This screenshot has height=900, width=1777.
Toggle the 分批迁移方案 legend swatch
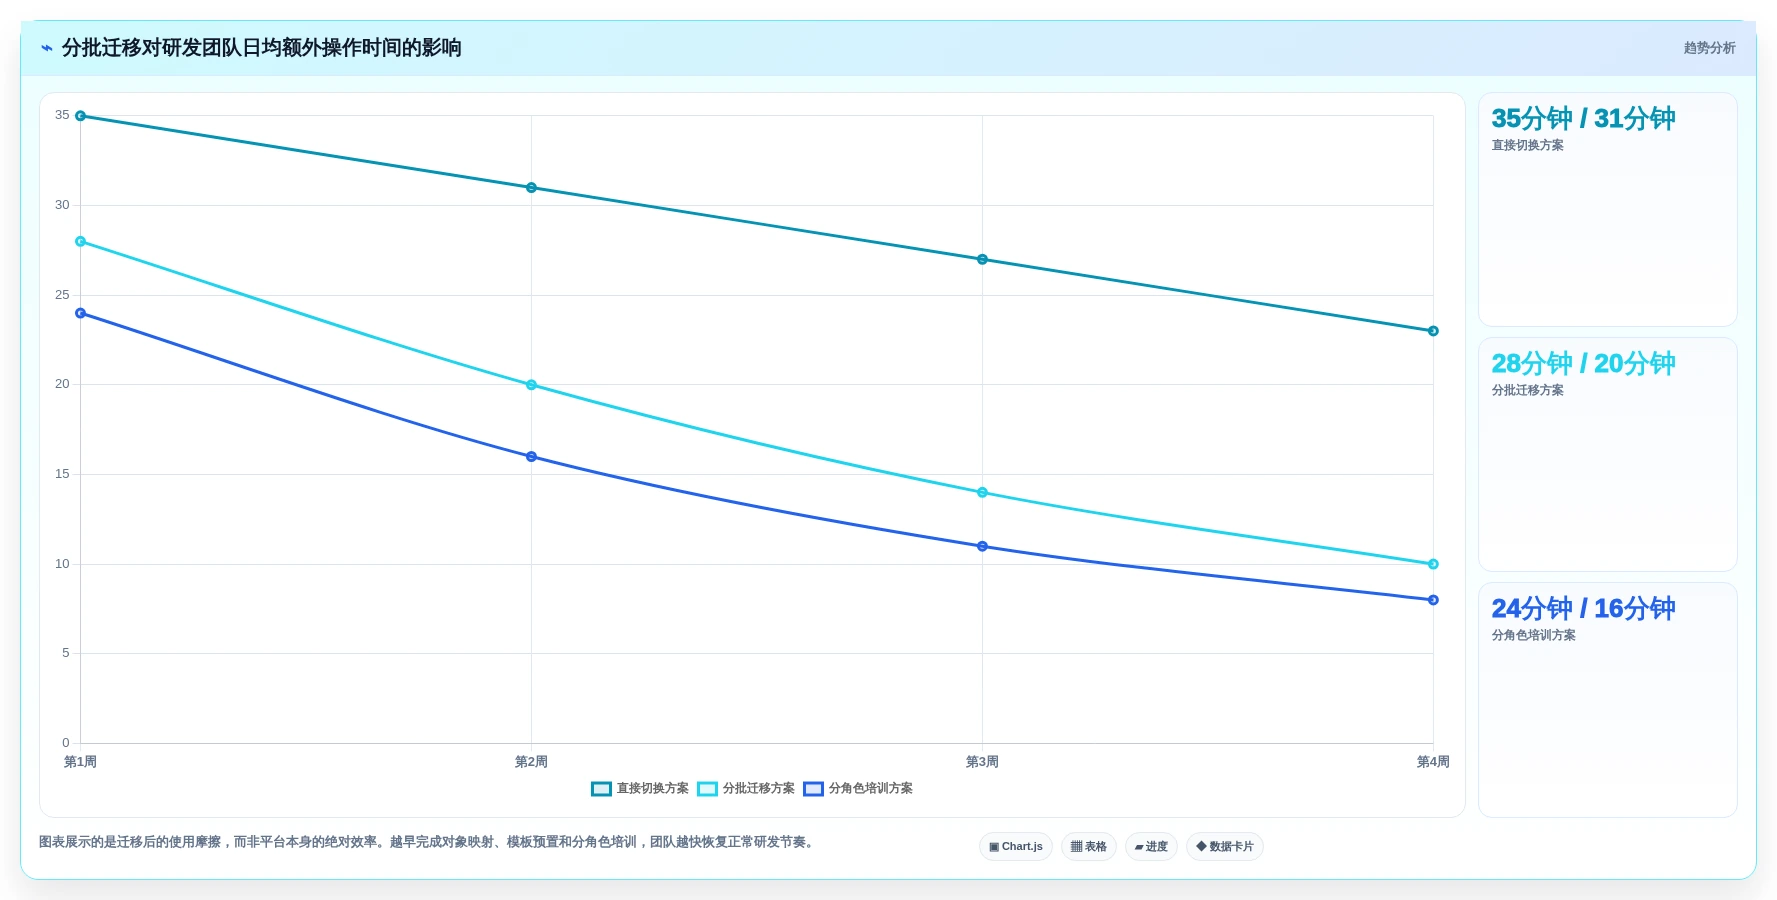point(707,789)
